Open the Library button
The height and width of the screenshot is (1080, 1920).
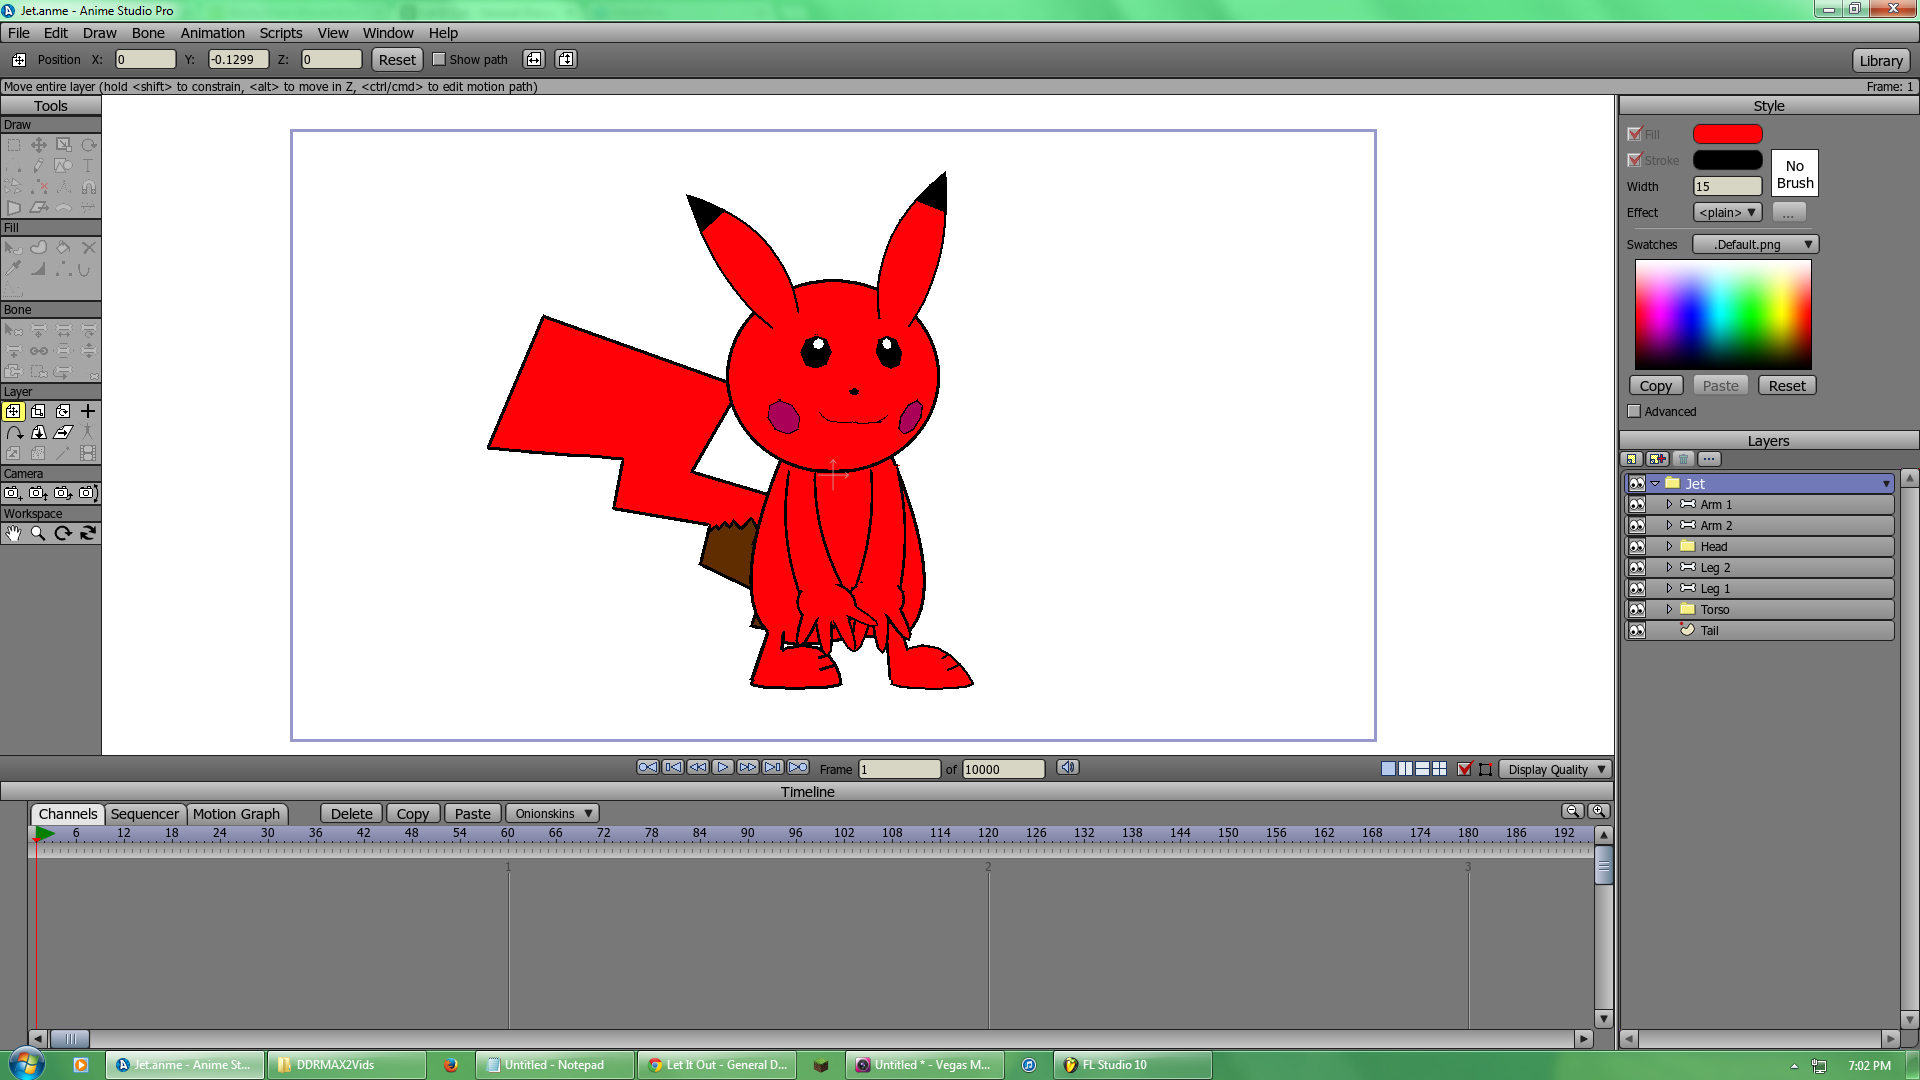pyautogui.click(x=1881, y=61)
